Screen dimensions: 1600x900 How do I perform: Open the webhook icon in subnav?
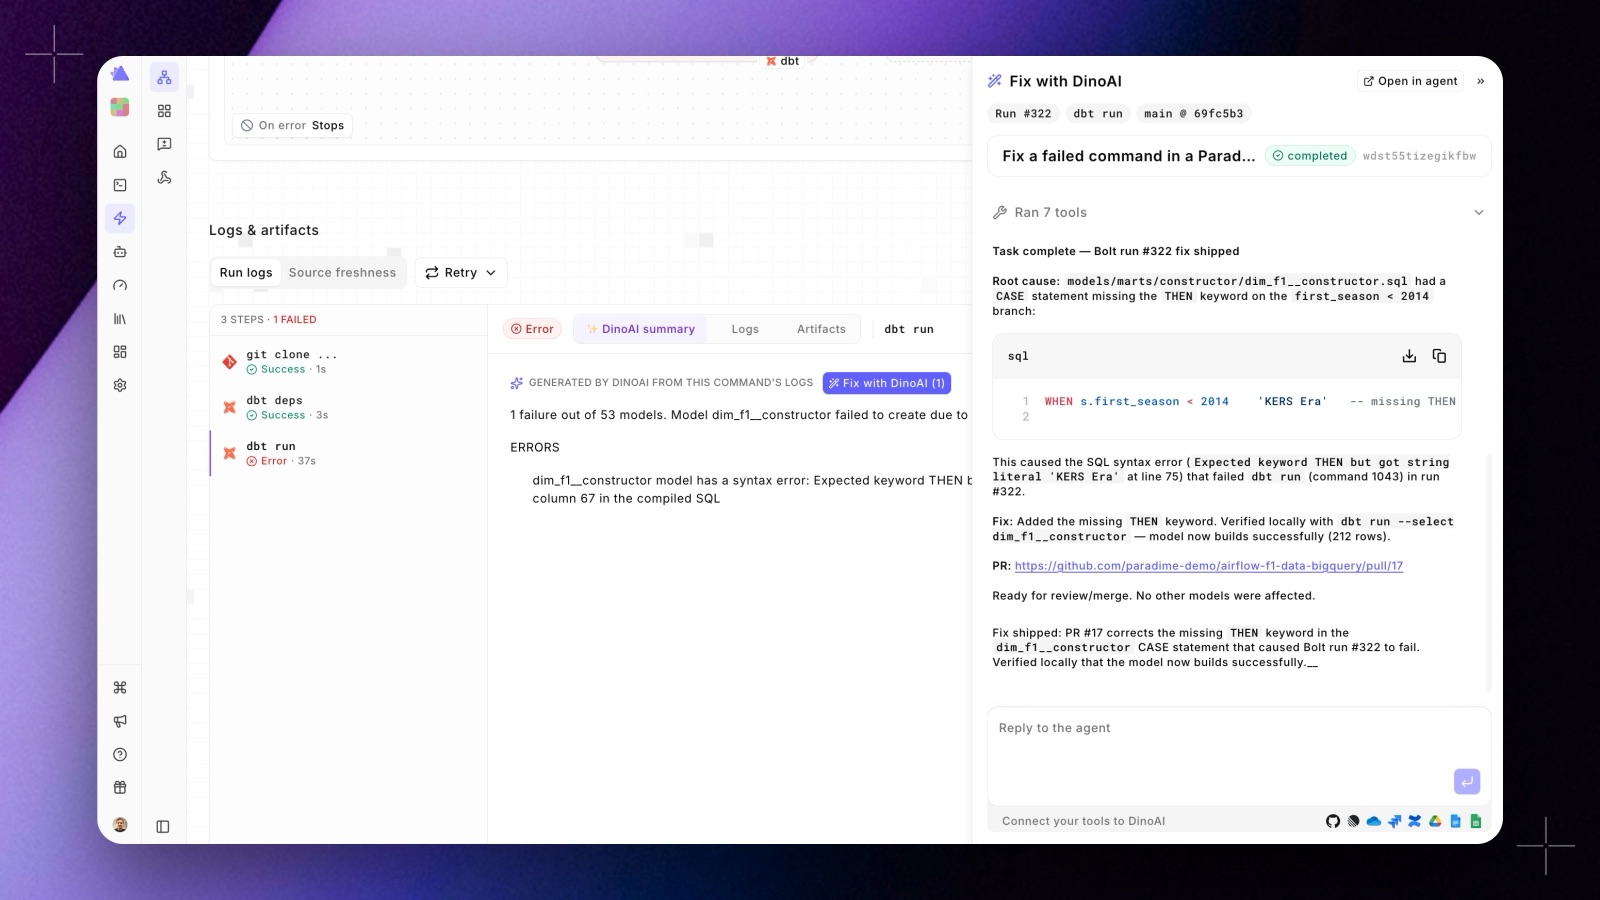[165, 177]
